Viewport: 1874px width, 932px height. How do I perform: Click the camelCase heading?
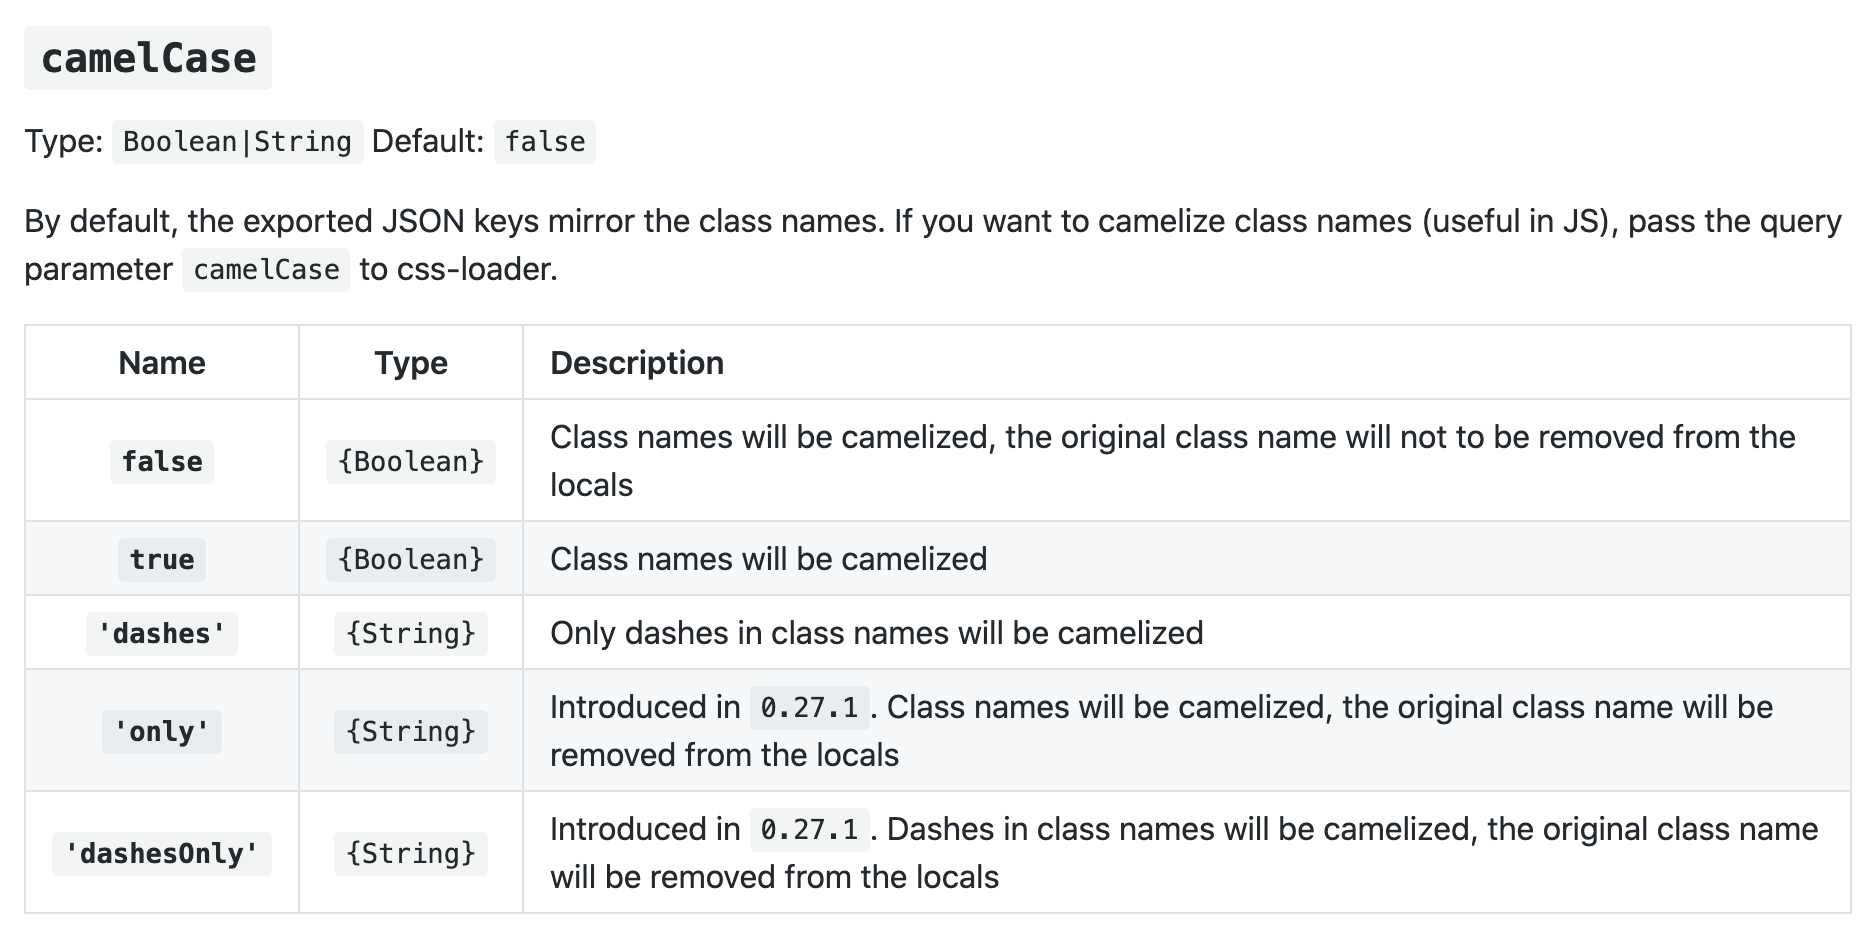148,58
